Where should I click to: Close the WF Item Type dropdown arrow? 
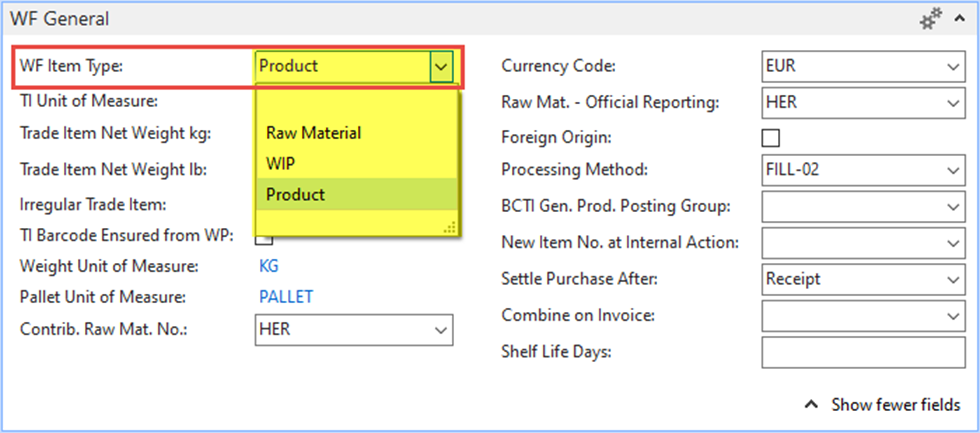click(441, 67)
